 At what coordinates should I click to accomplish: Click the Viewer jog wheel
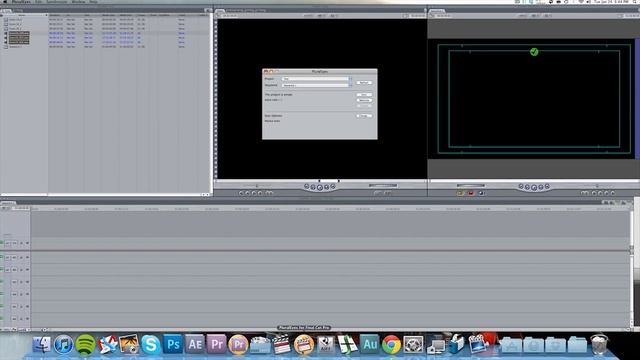pos(383,186)
